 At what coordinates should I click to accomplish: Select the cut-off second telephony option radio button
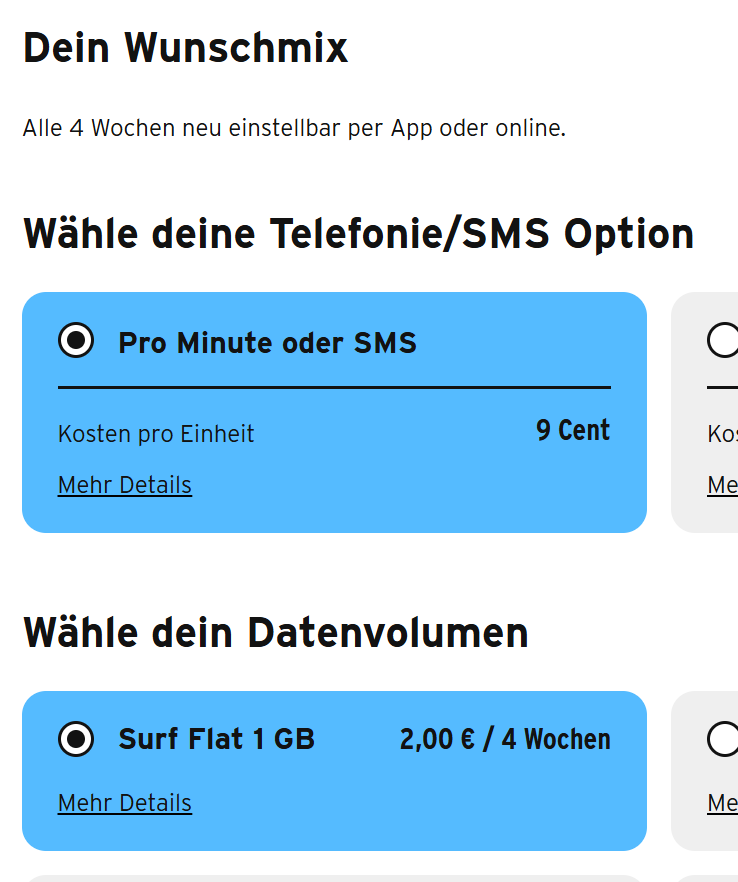[x=723, y=341]
